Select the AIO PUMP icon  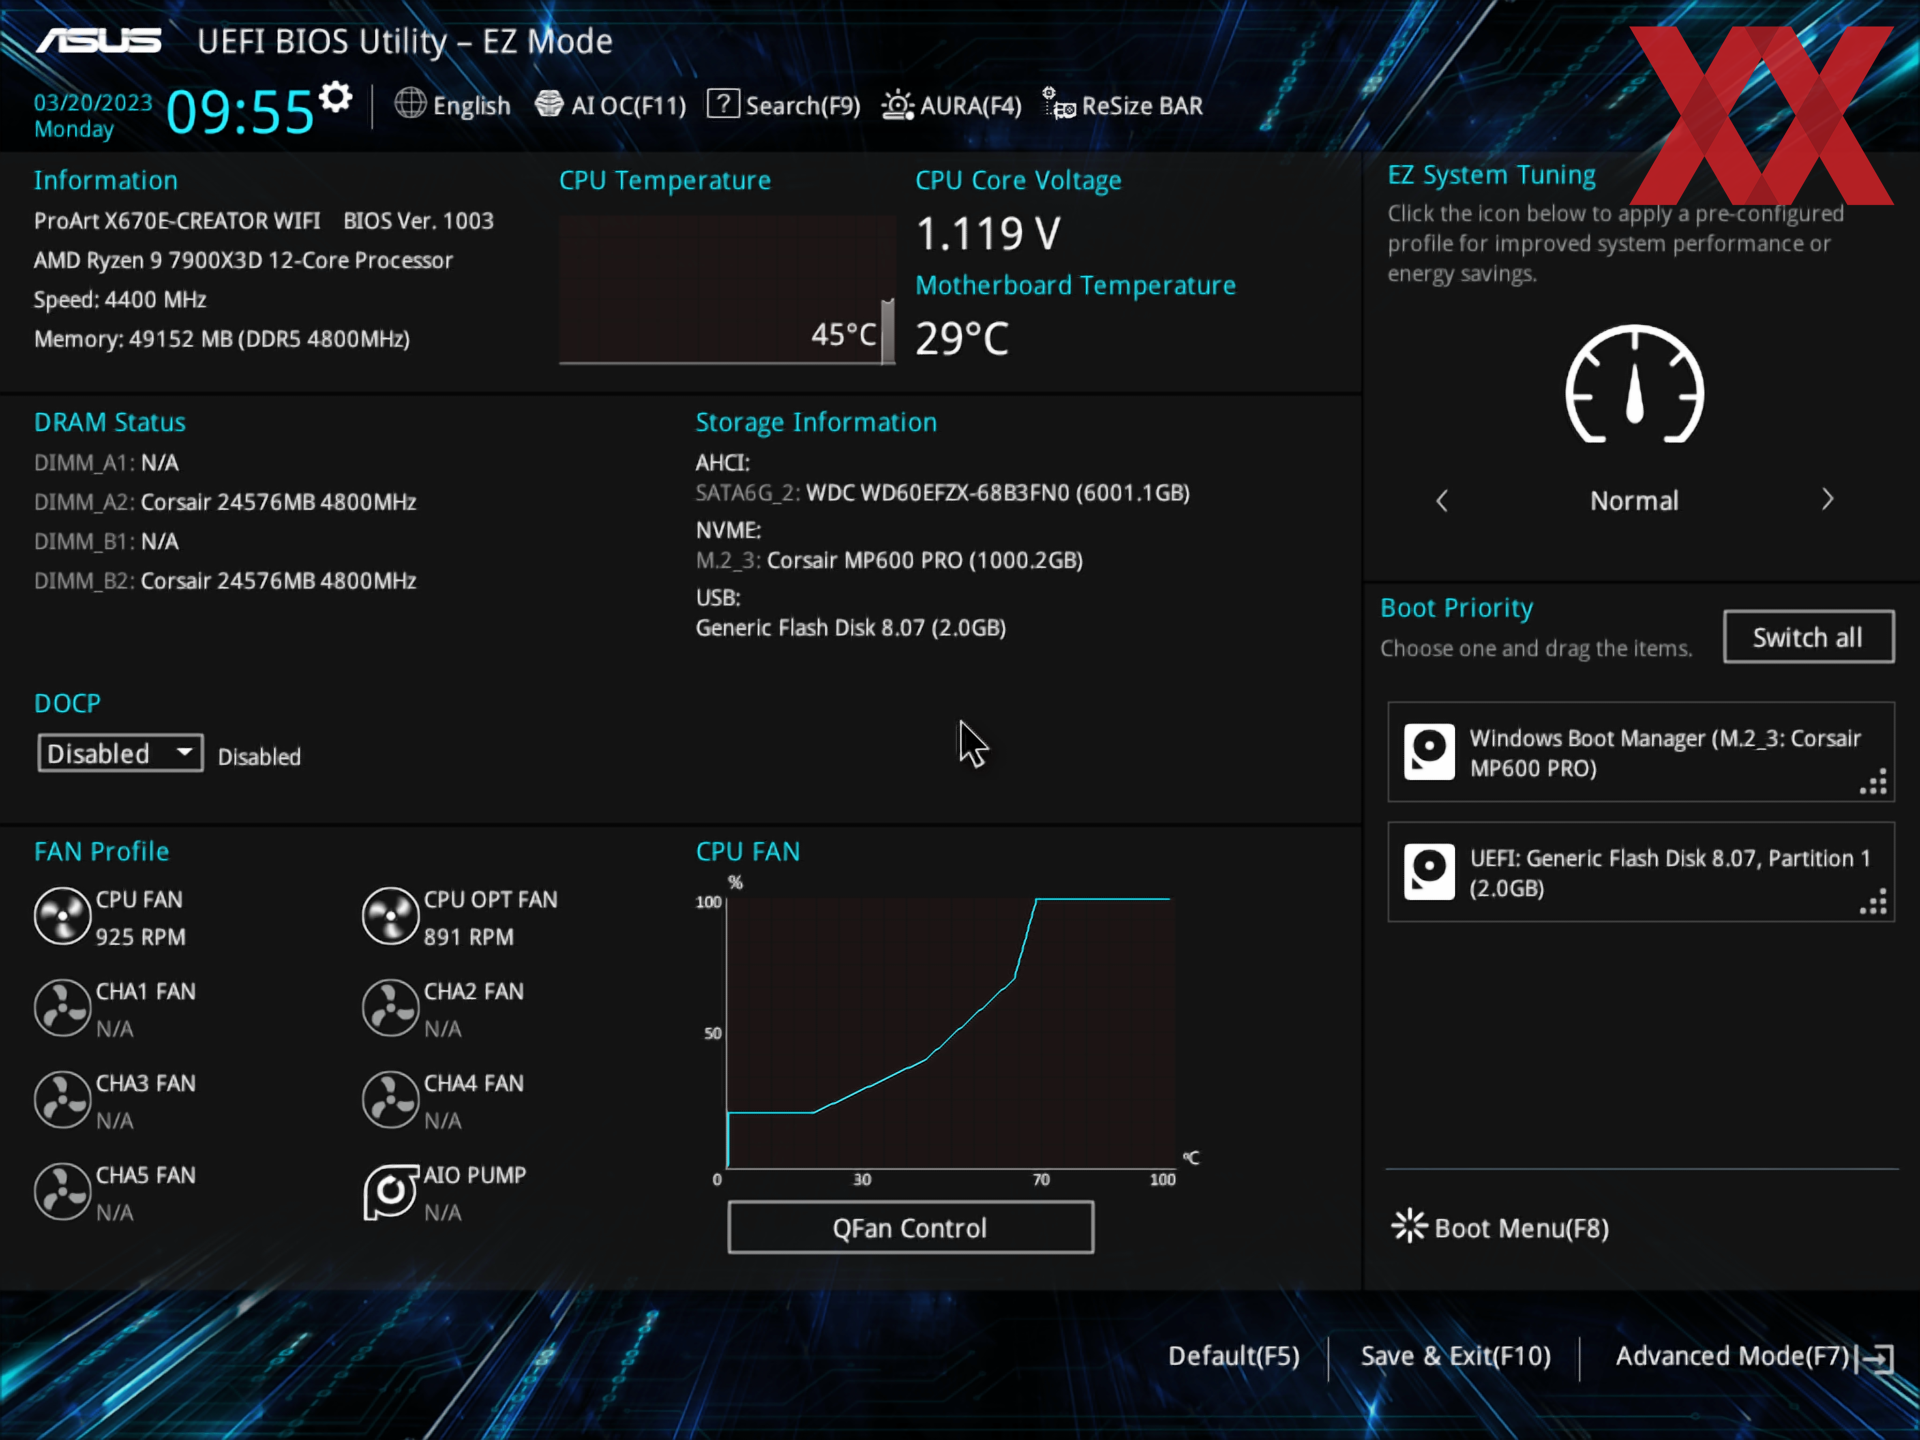pos(390,1192)
